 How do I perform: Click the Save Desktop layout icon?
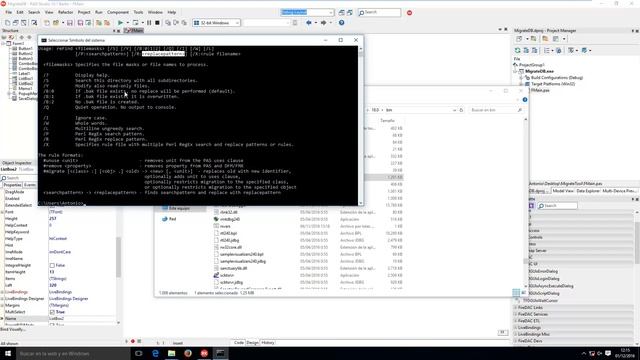click(x=342, y=13)
